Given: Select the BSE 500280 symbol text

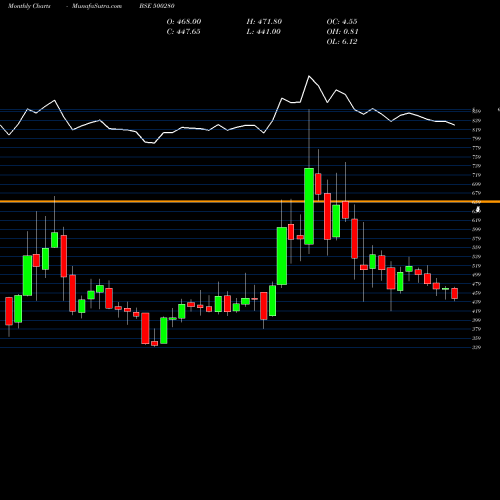Looking at the screenshot, I should pos(157,6).
